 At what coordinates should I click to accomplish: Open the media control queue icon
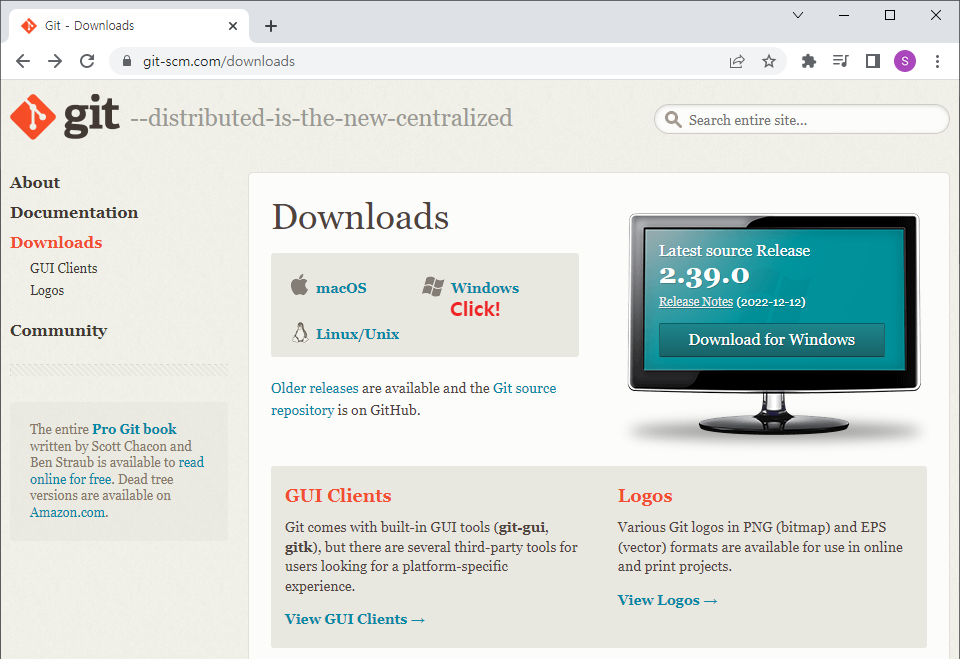(x=841, y=61)
